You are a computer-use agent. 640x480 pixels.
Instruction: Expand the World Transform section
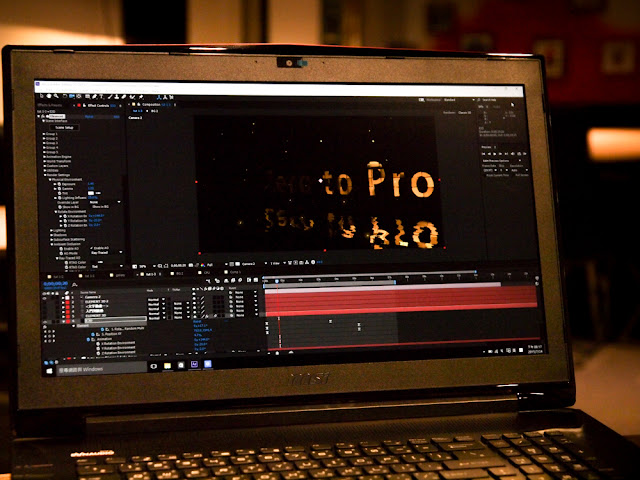pyautogui.click(x=44, y=161)
